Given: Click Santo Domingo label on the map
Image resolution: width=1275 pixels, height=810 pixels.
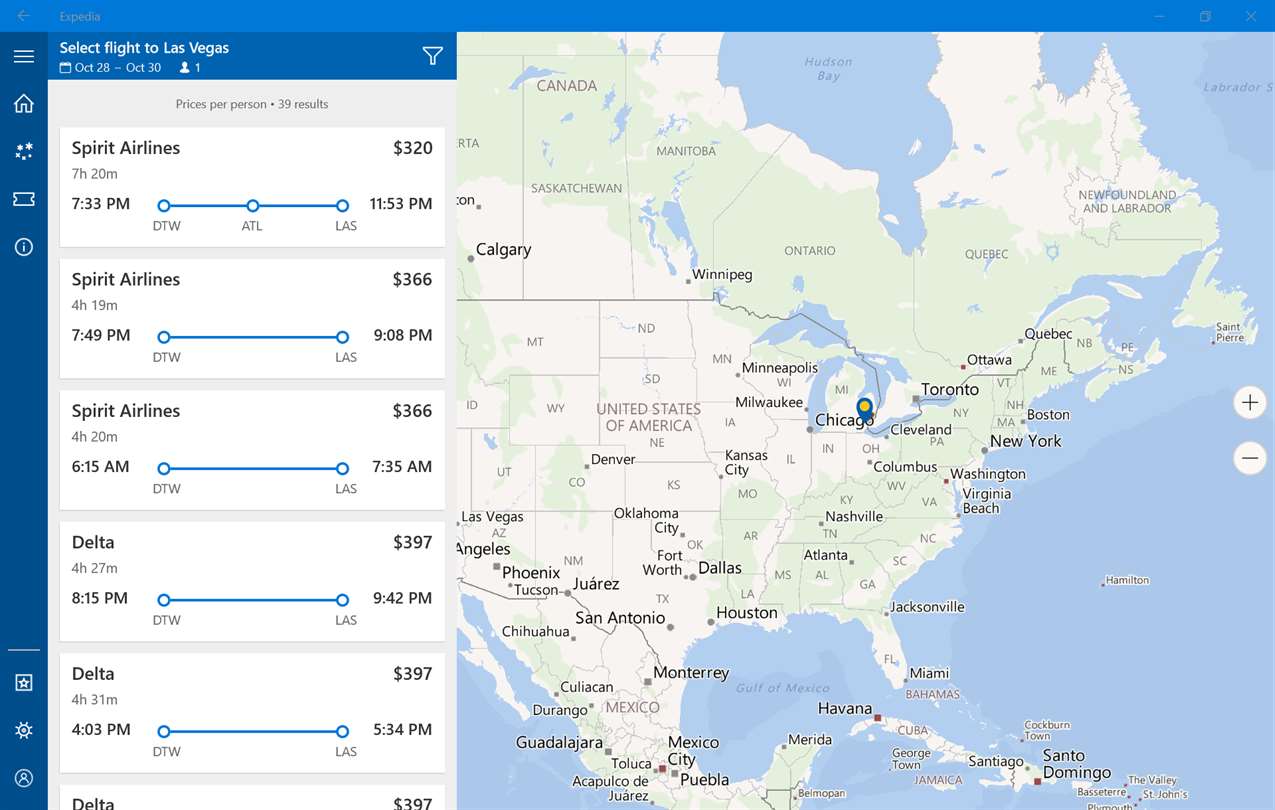Looking at the screenshot, I should [x=1076, y=764].
